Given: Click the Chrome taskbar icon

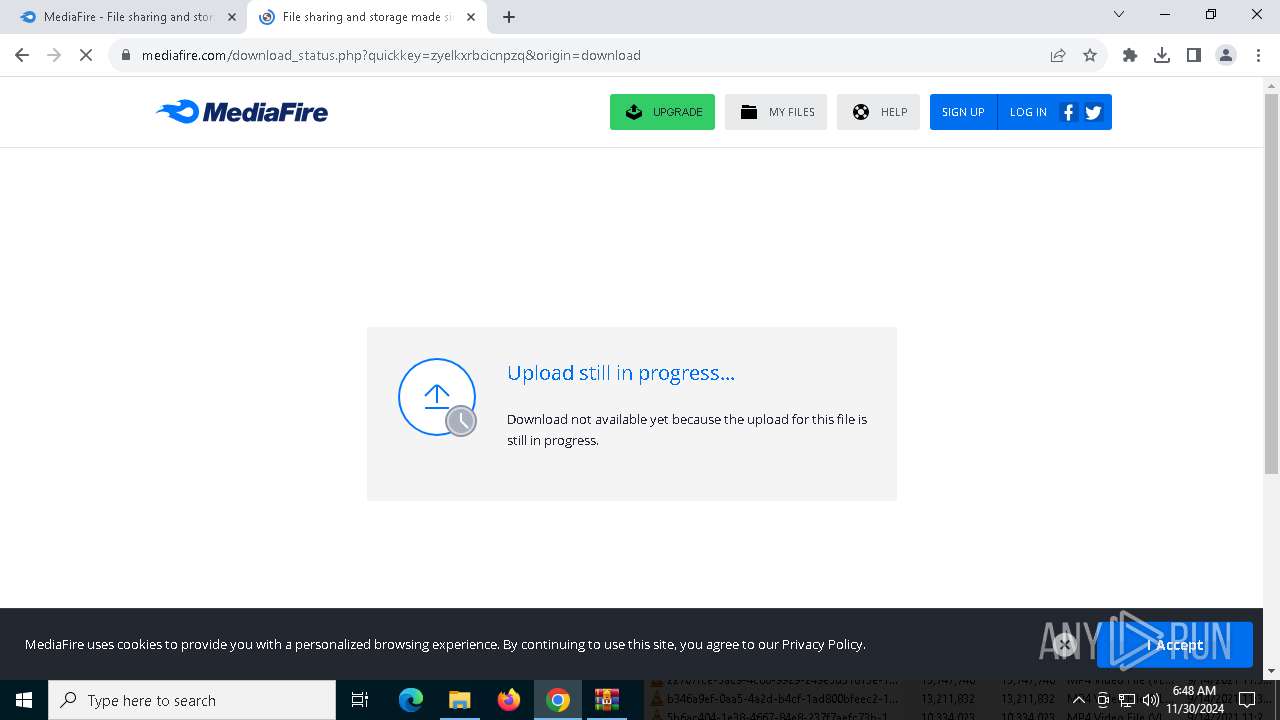Looking at the screenshot, I should [x=558, y=700].
